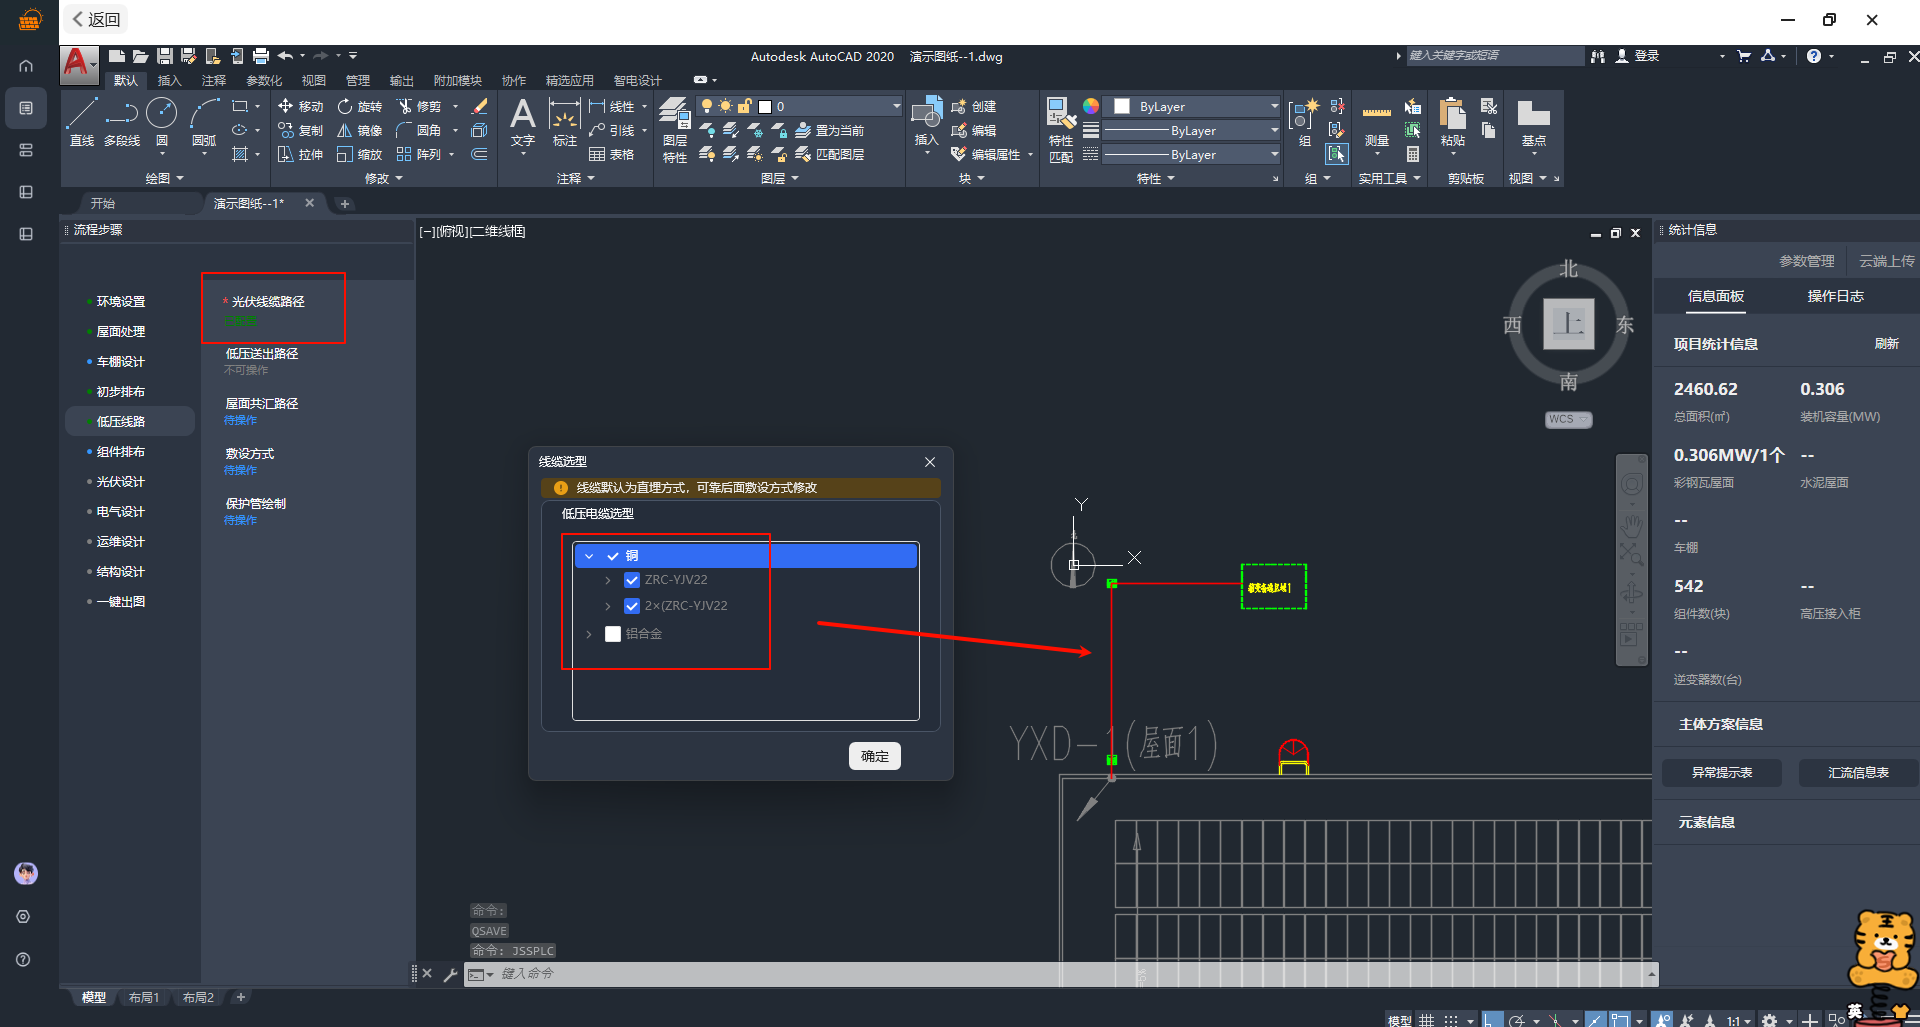This screenshot has width=1920, height=1027.
Task: Switch to the 操作日志 tab
Action: tap(1835, 296)
